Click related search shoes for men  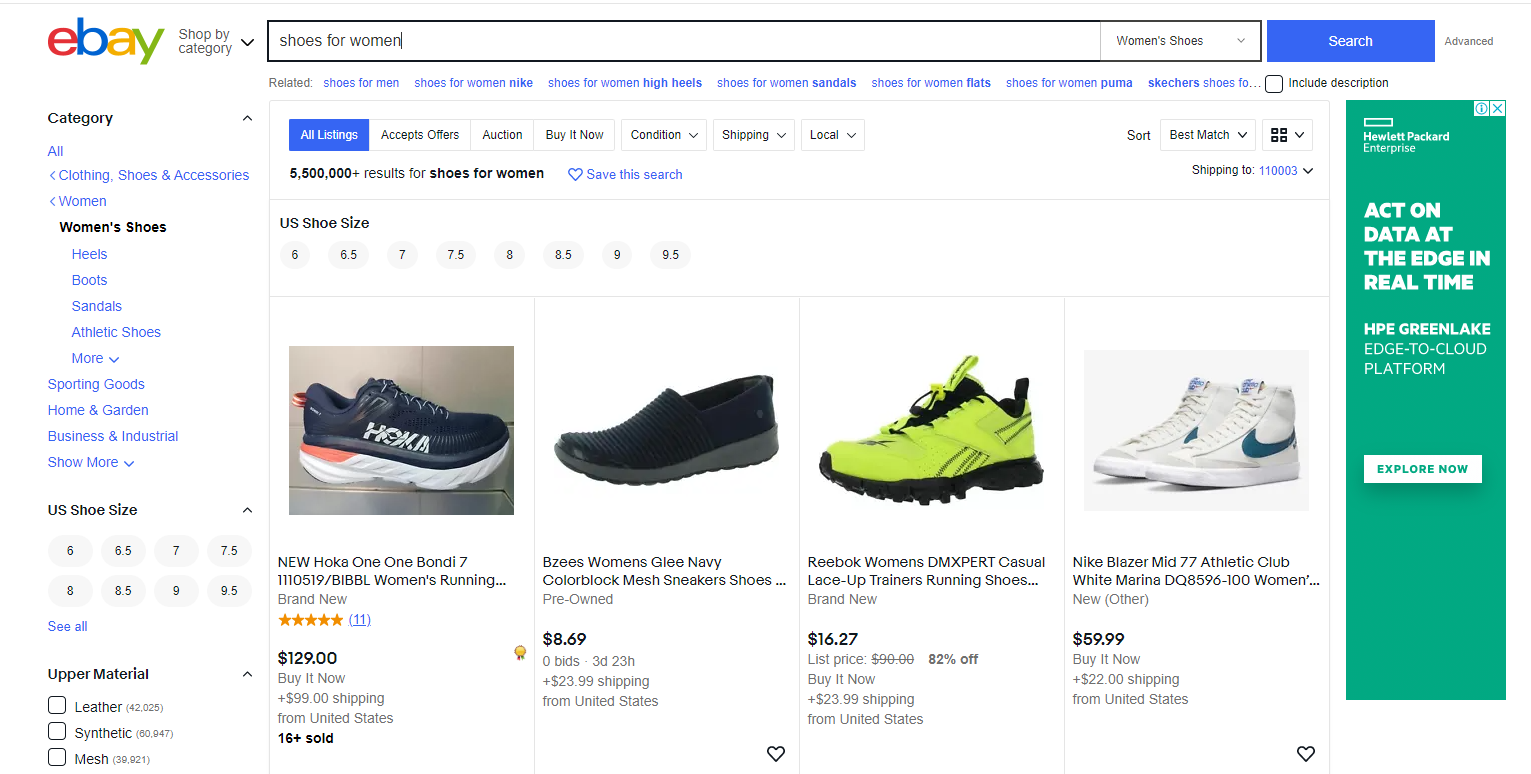pos(361,83)
